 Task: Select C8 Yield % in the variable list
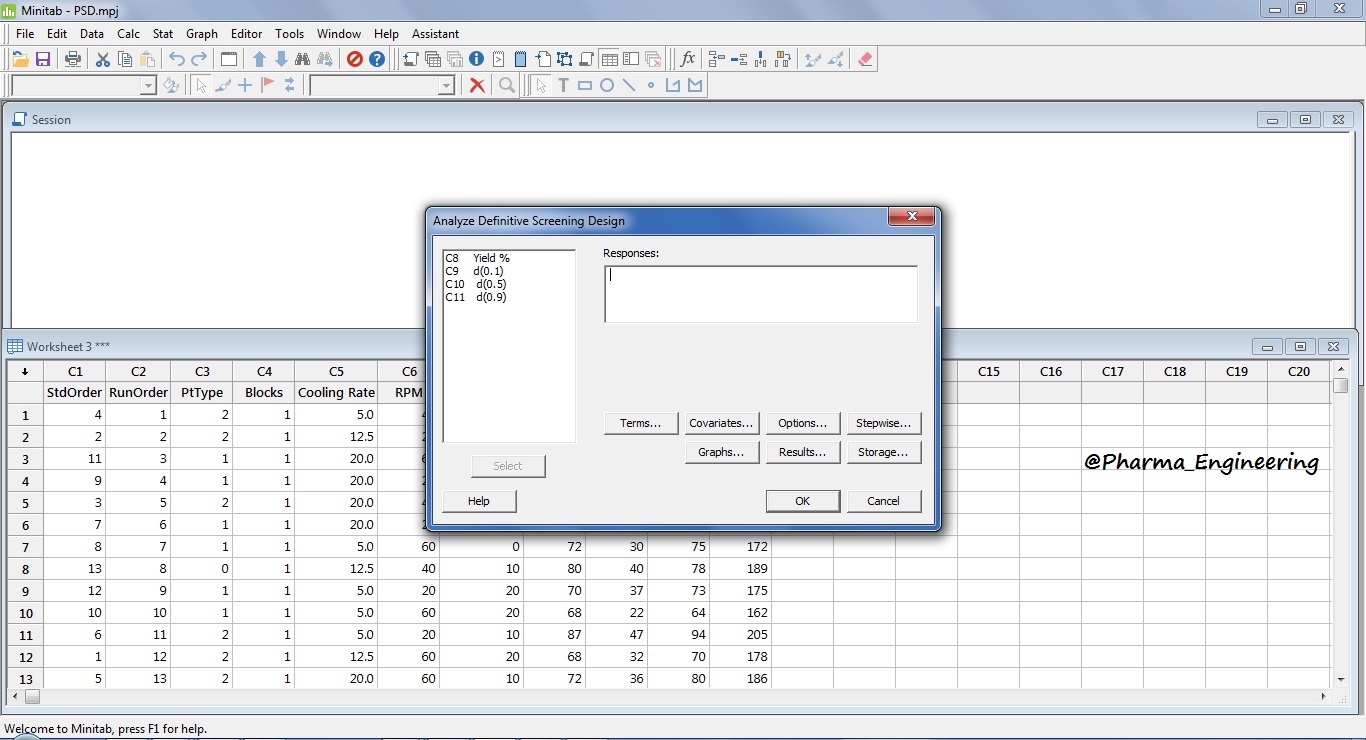click(478, 257)
